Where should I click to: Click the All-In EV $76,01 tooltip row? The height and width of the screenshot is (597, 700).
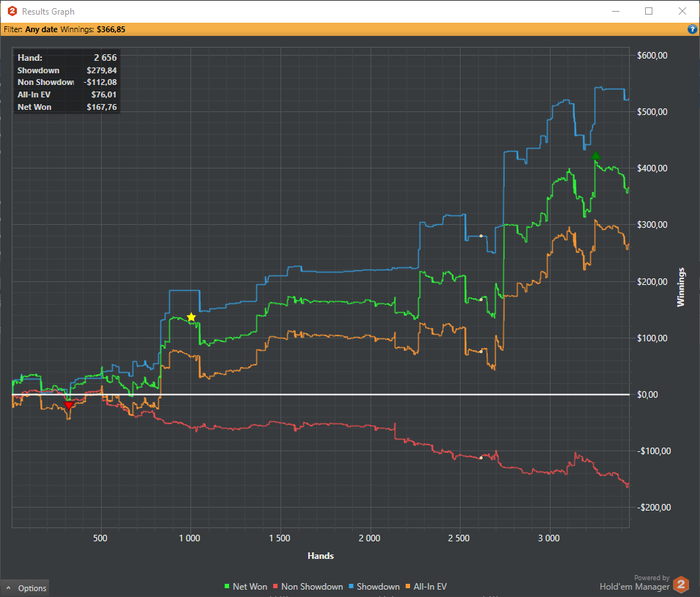pyautogui.click(x=67, y=95)
